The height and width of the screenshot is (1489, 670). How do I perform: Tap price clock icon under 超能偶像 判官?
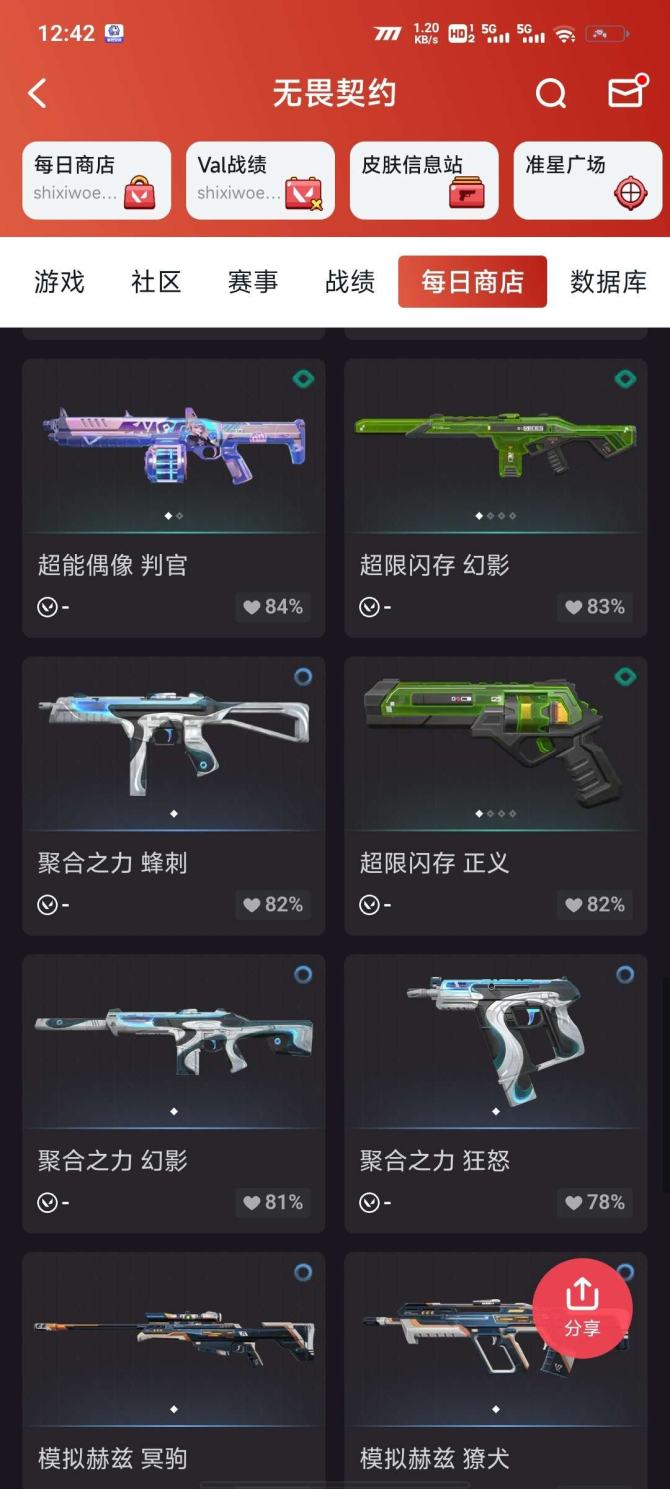[x=47, y=607]
